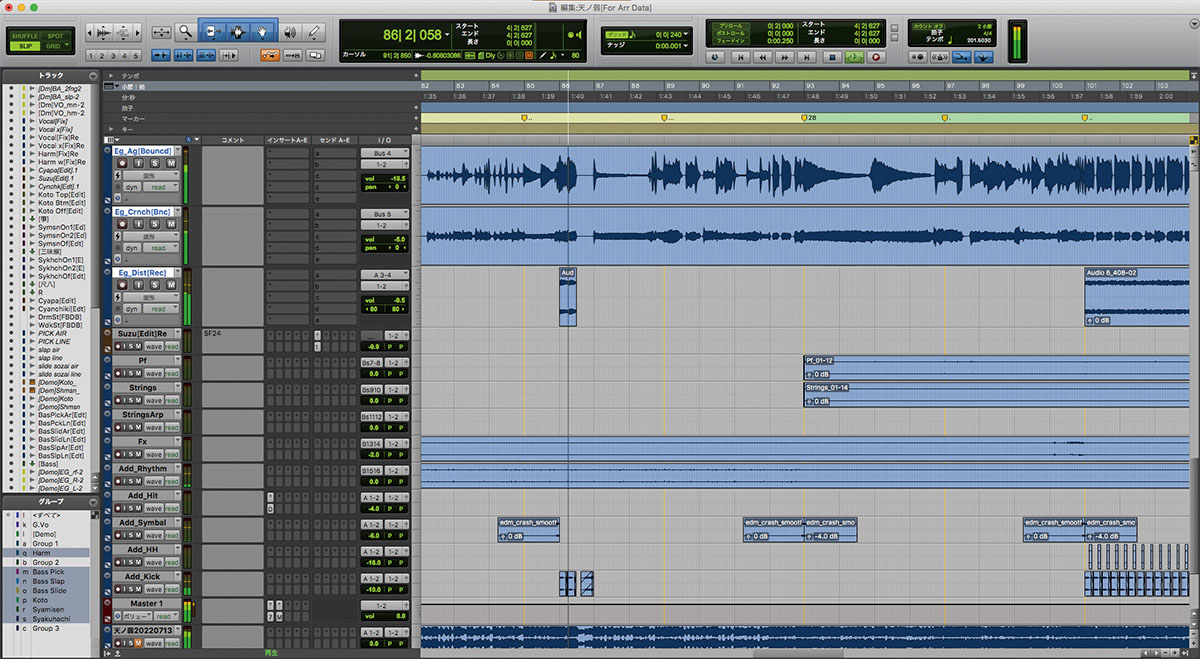The width and height of the screenshot is (1200, 659).
Task: Click the Tab to Transients icon
Action: [161, 55]
